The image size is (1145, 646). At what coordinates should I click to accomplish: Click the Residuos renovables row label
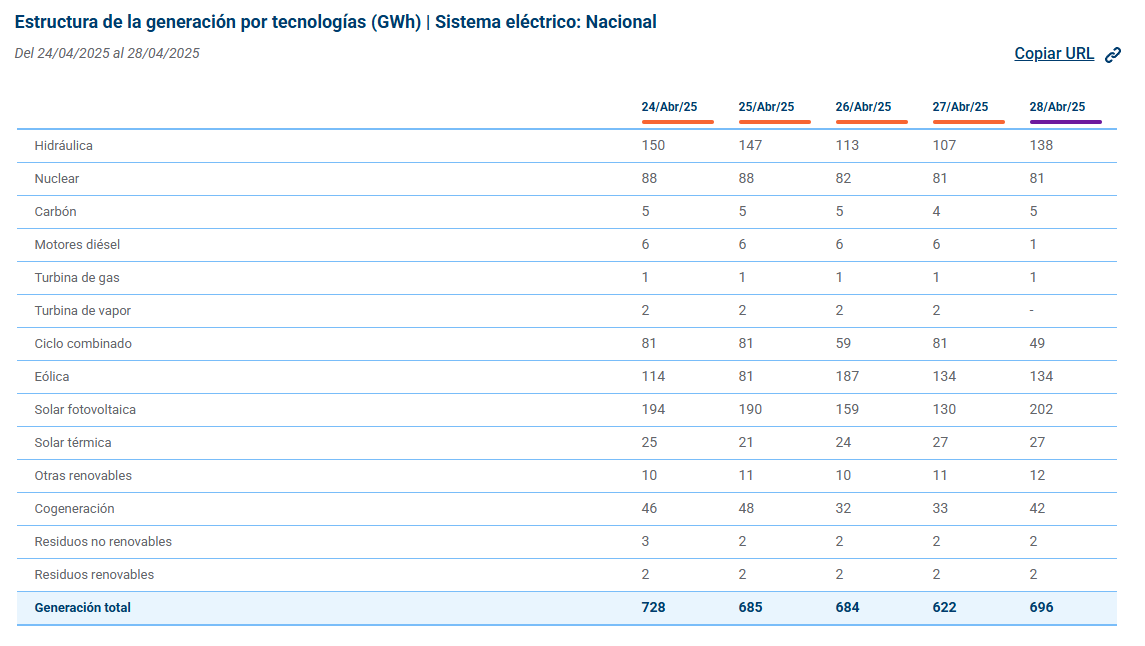[94, 574]
